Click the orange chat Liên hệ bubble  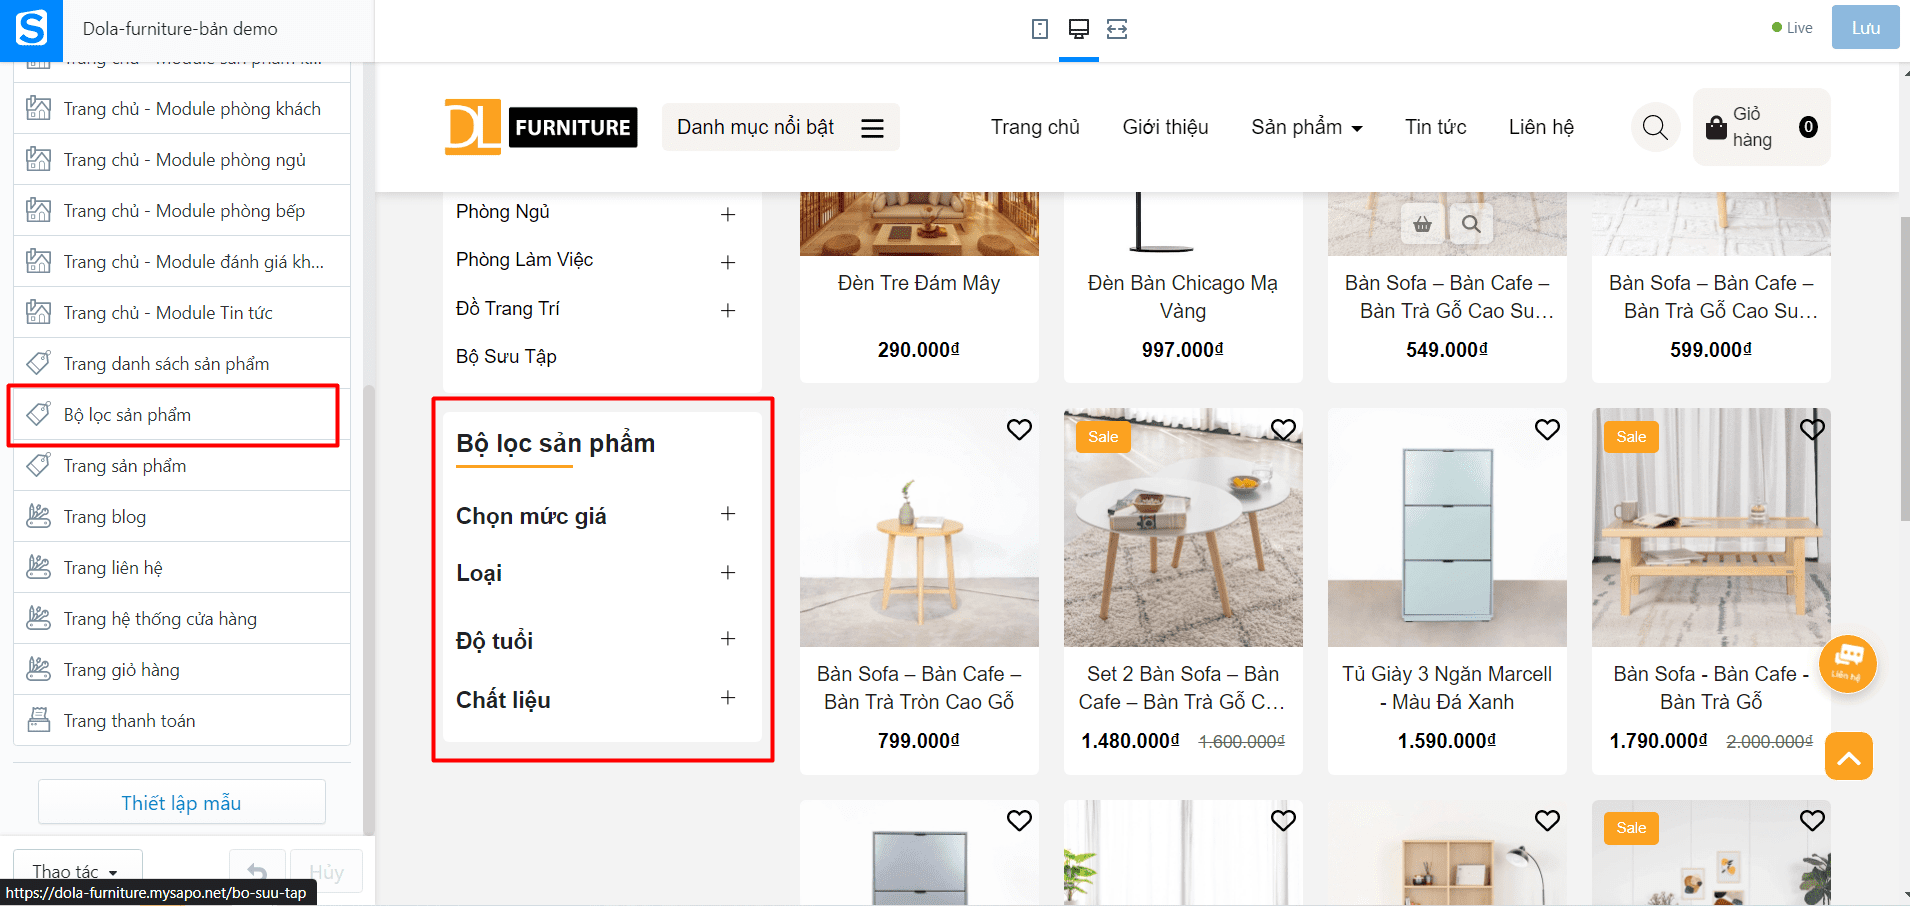click(1847, 663)
